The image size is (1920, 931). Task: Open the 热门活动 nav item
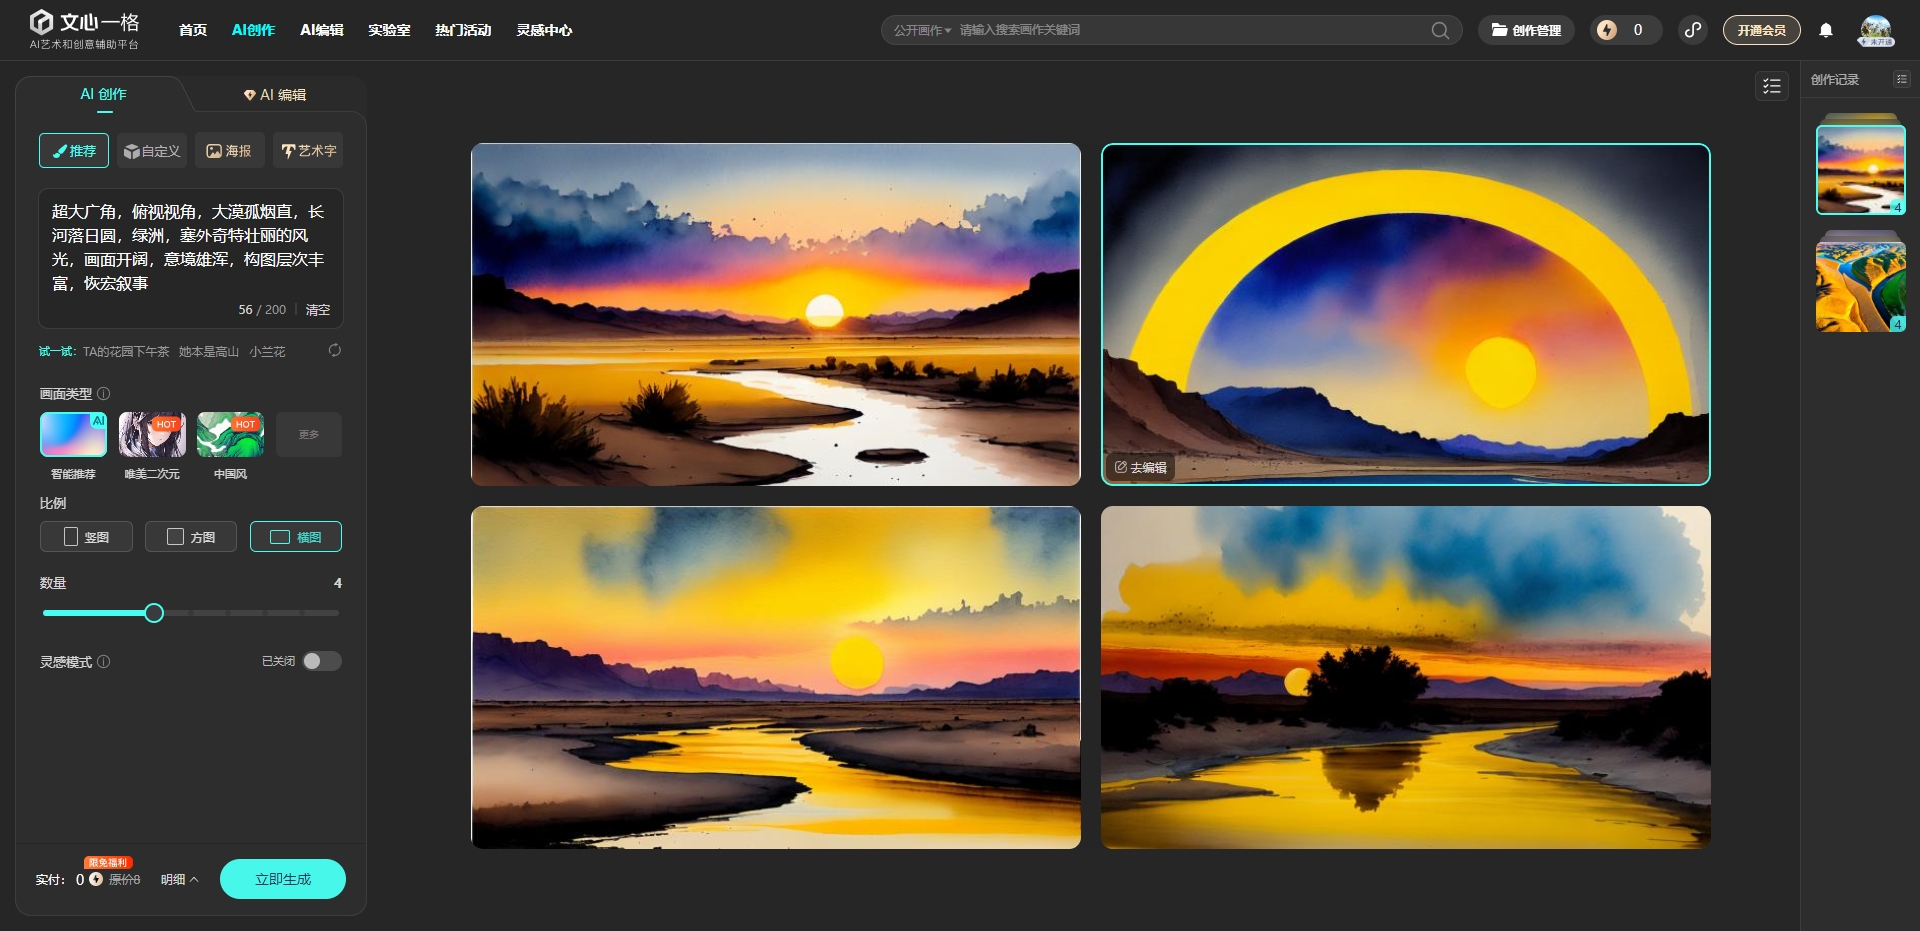tap(463, 30)
